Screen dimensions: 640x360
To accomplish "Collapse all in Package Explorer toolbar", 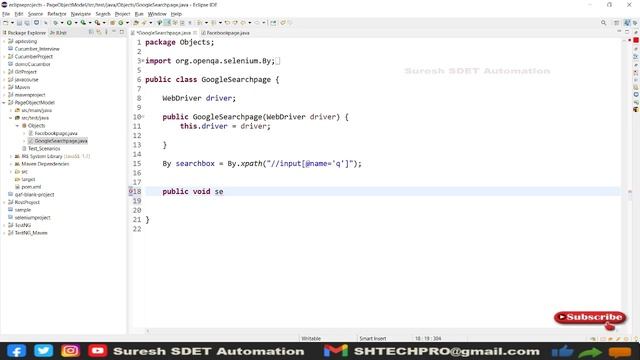I will coord(91,32).
